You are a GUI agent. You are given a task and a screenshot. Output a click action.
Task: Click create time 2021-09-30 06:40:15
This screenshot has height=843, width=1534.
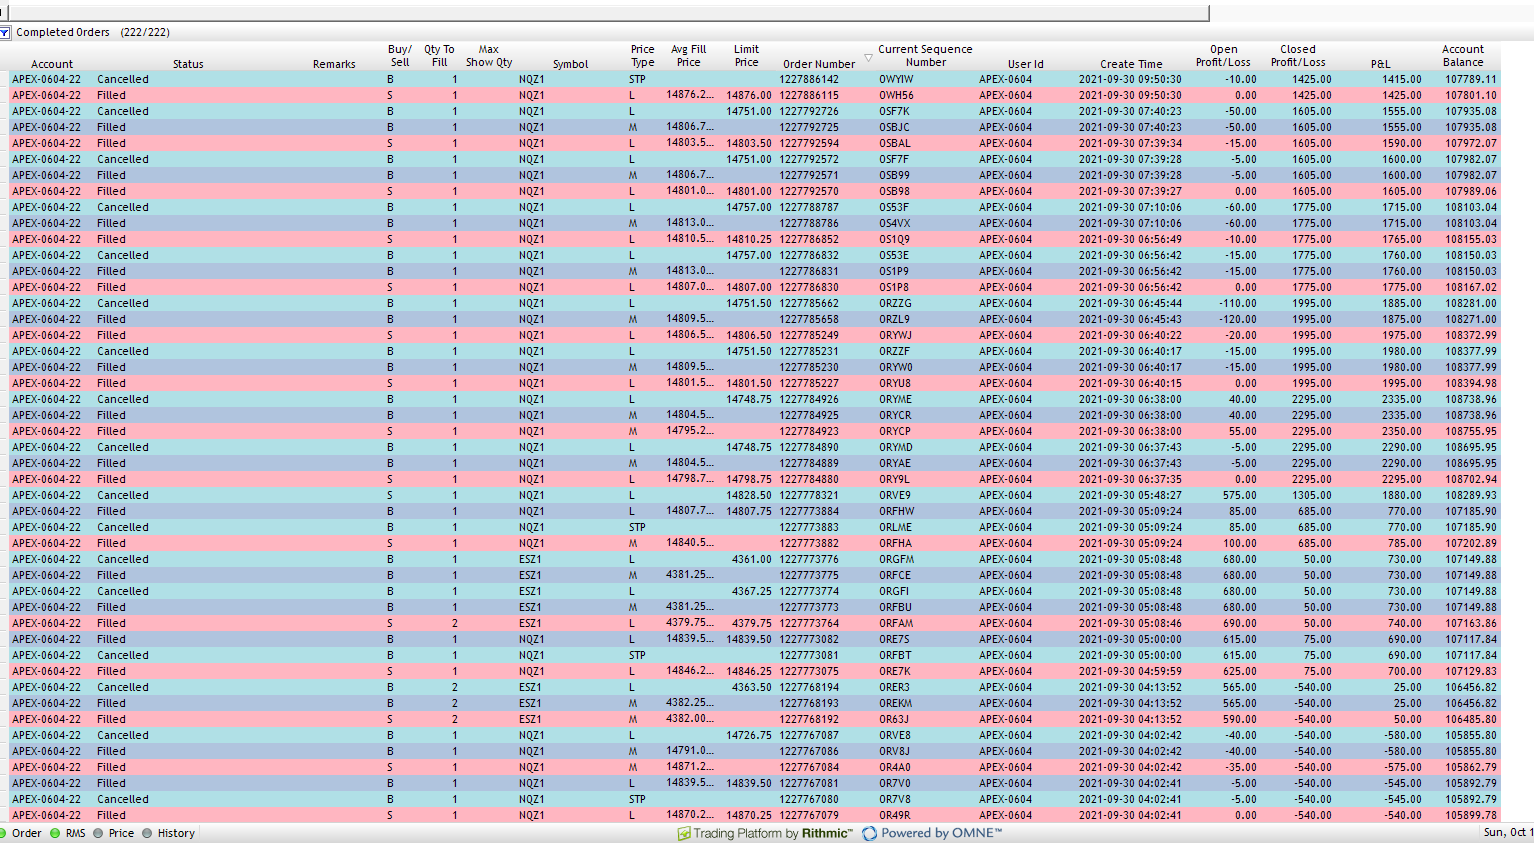point(1130,383)
